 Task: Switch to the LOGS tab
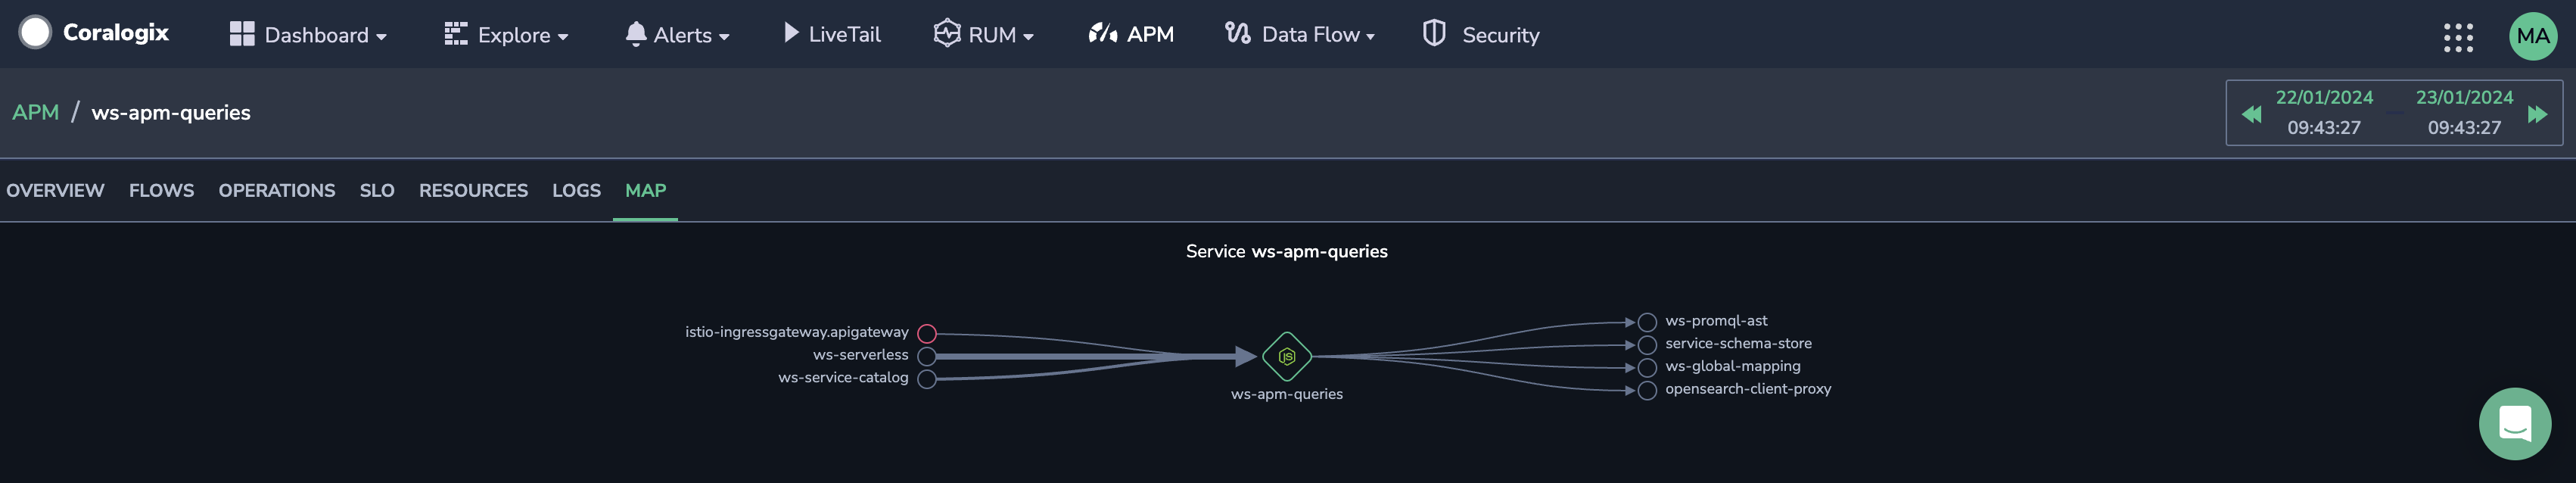[x=576, y=190]
